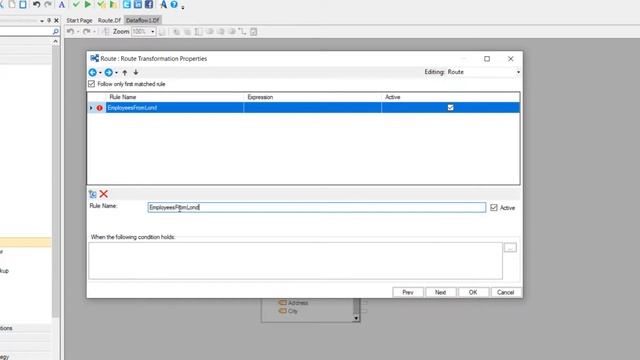Image resolution: width=640 pixels, height=360 pixels.
Task: Toggle Follow only first matched rule checkbox
Action: pyautogui.click(x=91, y=84)
